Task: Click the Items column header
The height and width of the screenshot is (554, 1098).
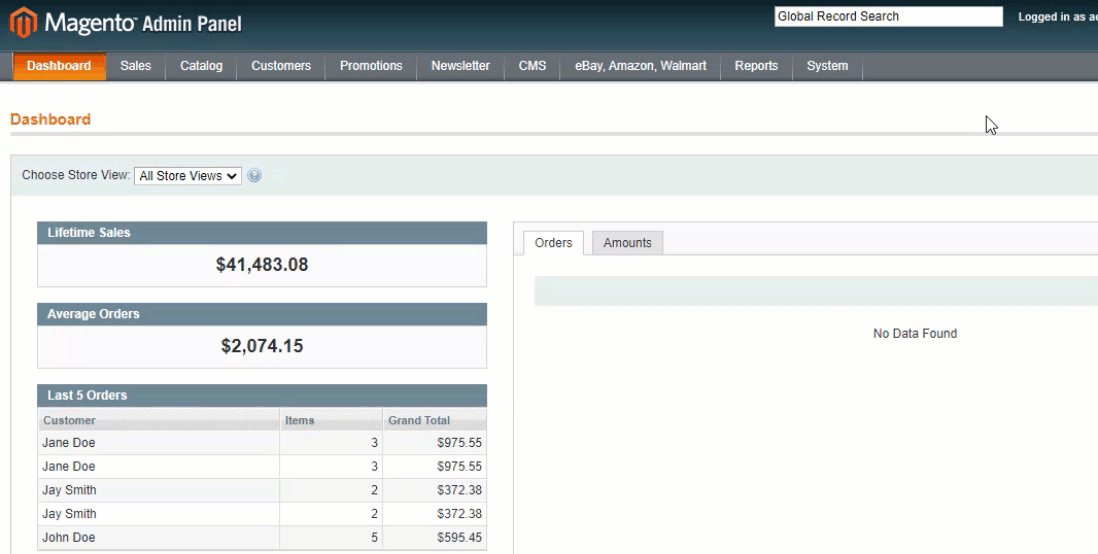Action: 331,420
